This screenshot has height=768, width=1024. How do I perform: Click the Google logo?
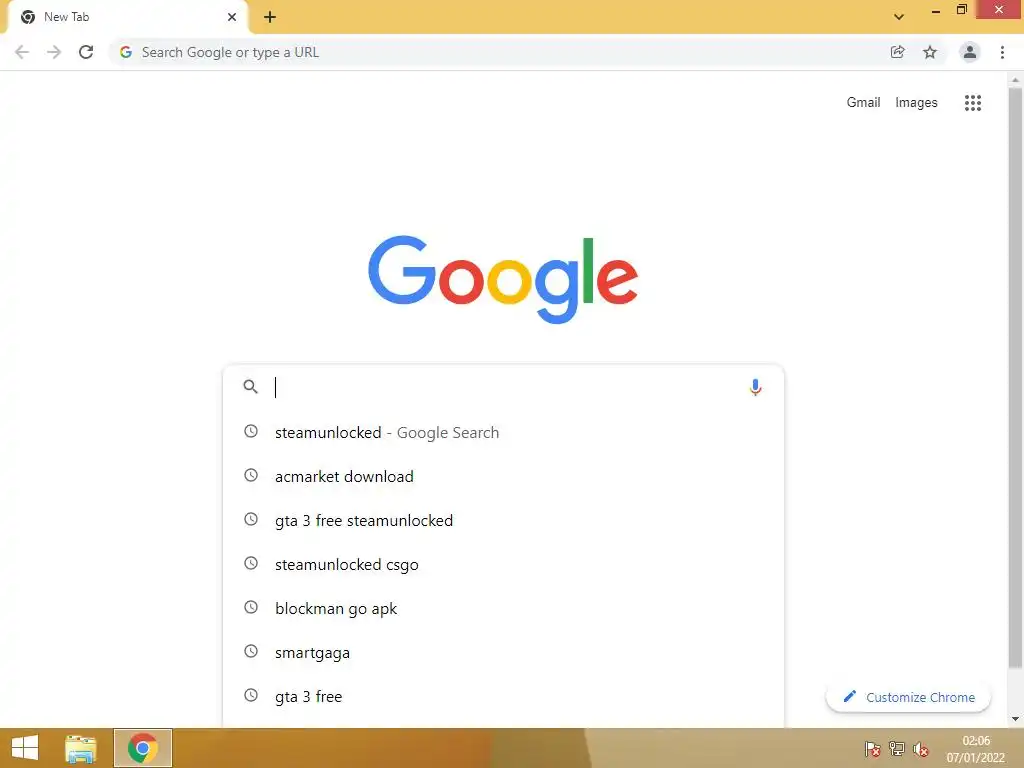tap(503, 279)
